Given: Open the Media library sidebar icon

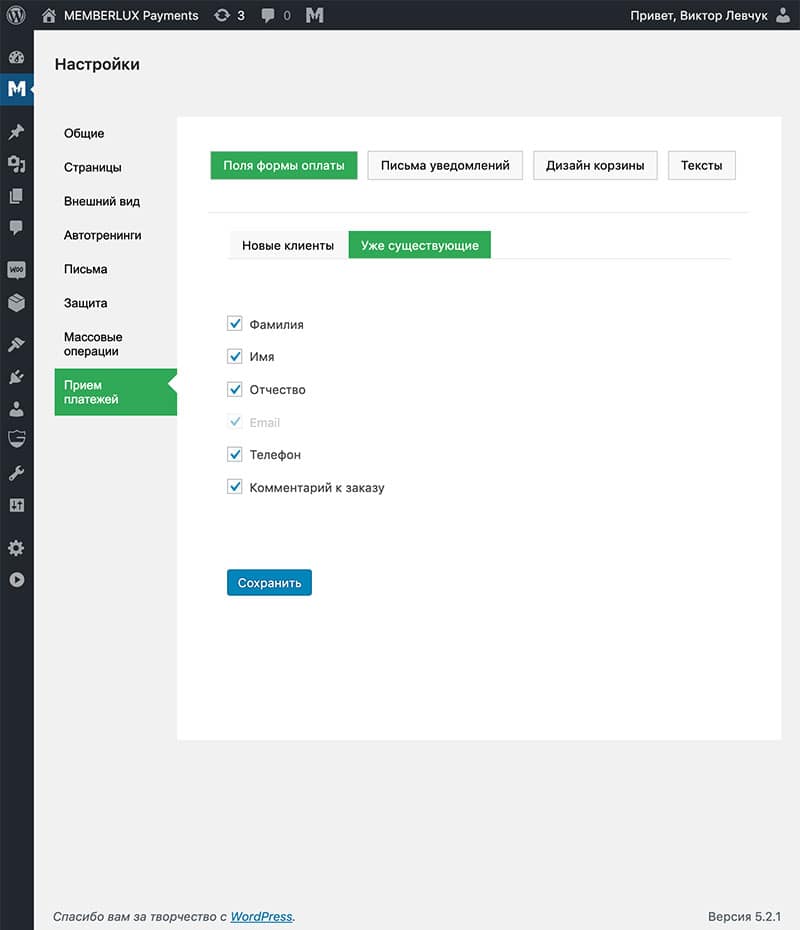Looking at the screenshot, I should [x=16, y=164].
